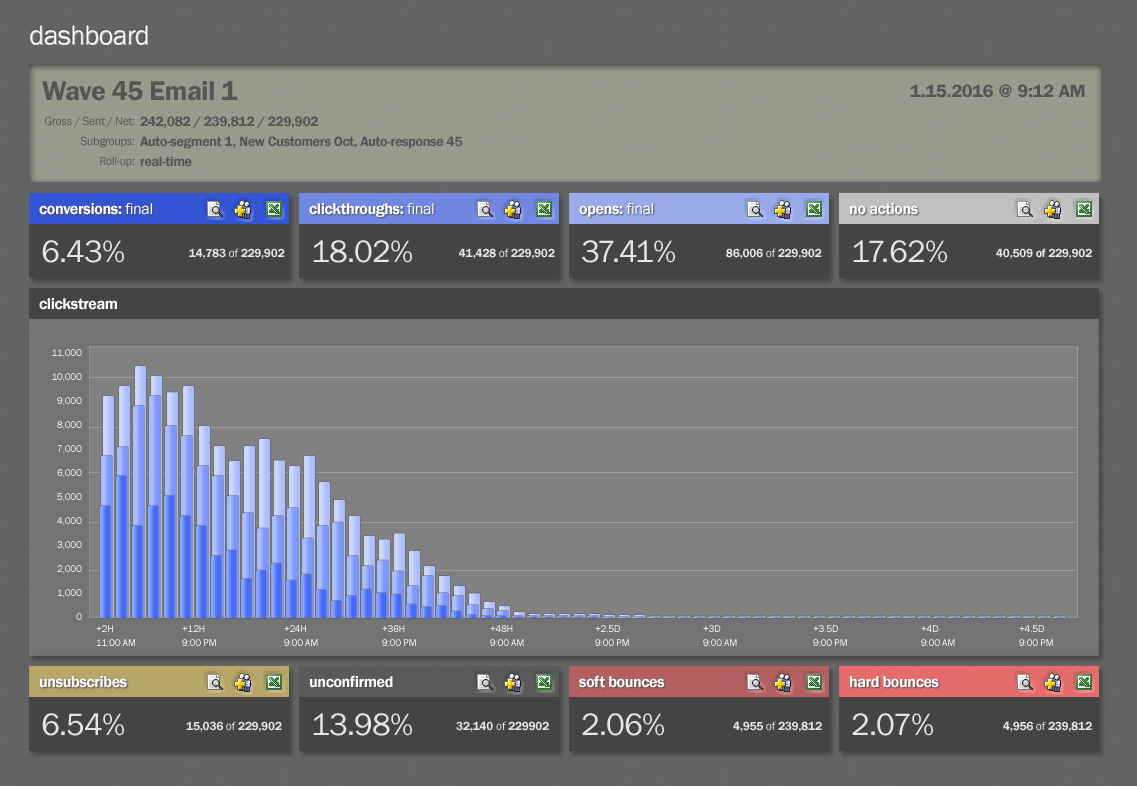This screenshot has width=1137, height=786.
Task: Click the dashboard title heading
Action: [x=88, y=36]
